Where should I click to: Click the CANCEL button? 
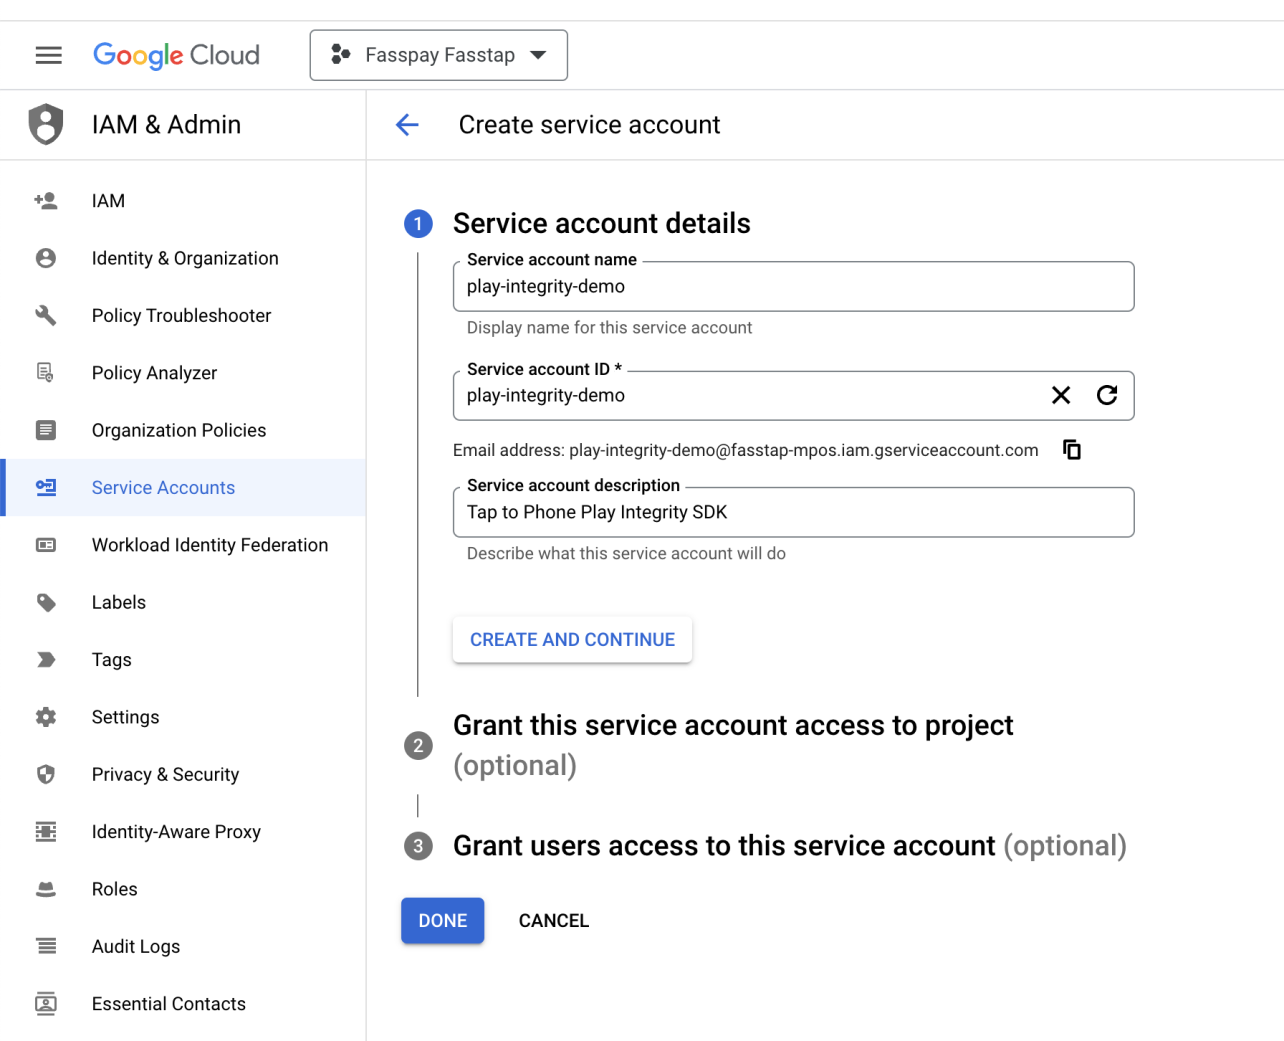tap(554, 921)
